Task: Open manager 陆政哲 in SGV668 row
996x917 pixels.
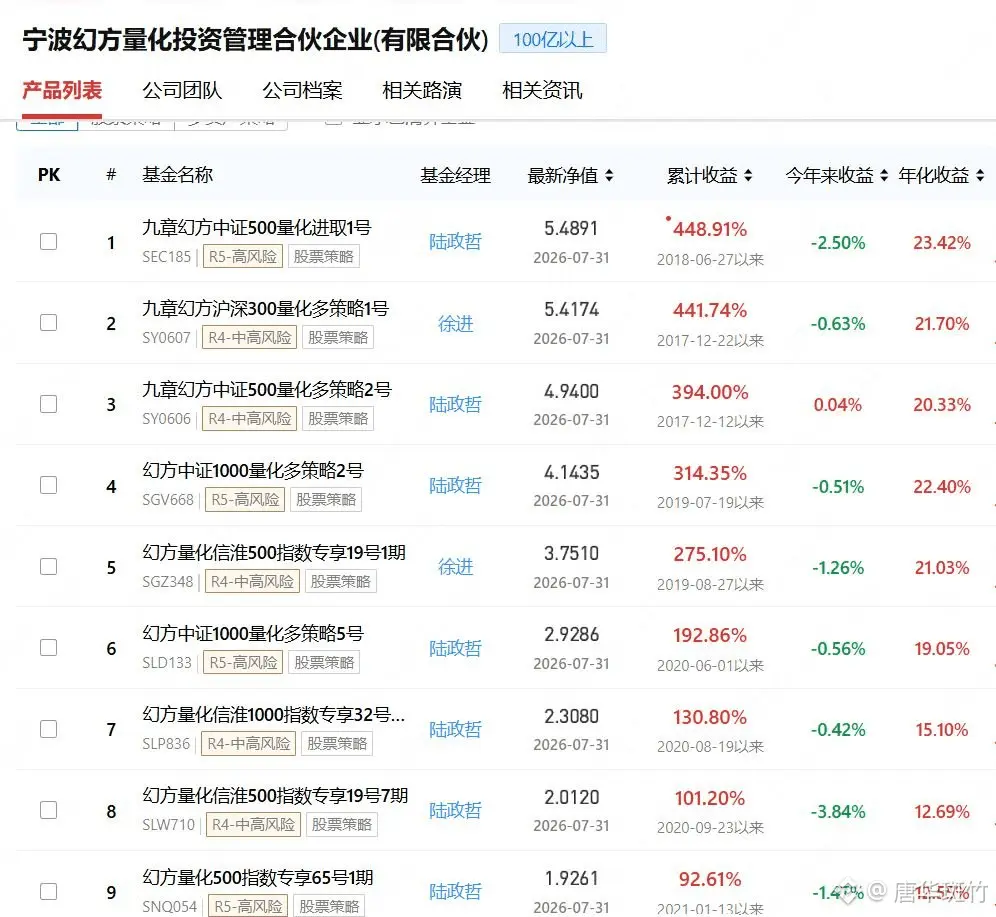Action: [455, 486]
